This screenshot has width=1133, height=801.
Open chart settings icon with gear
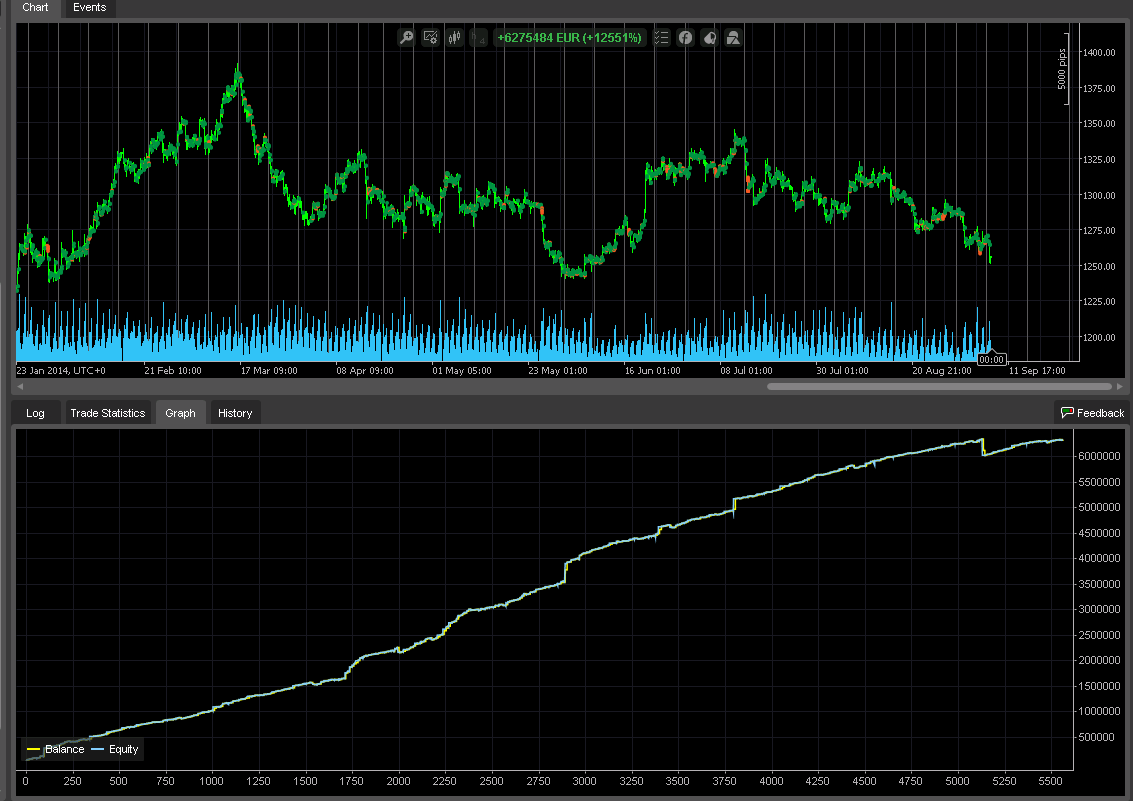coord(431,38)
